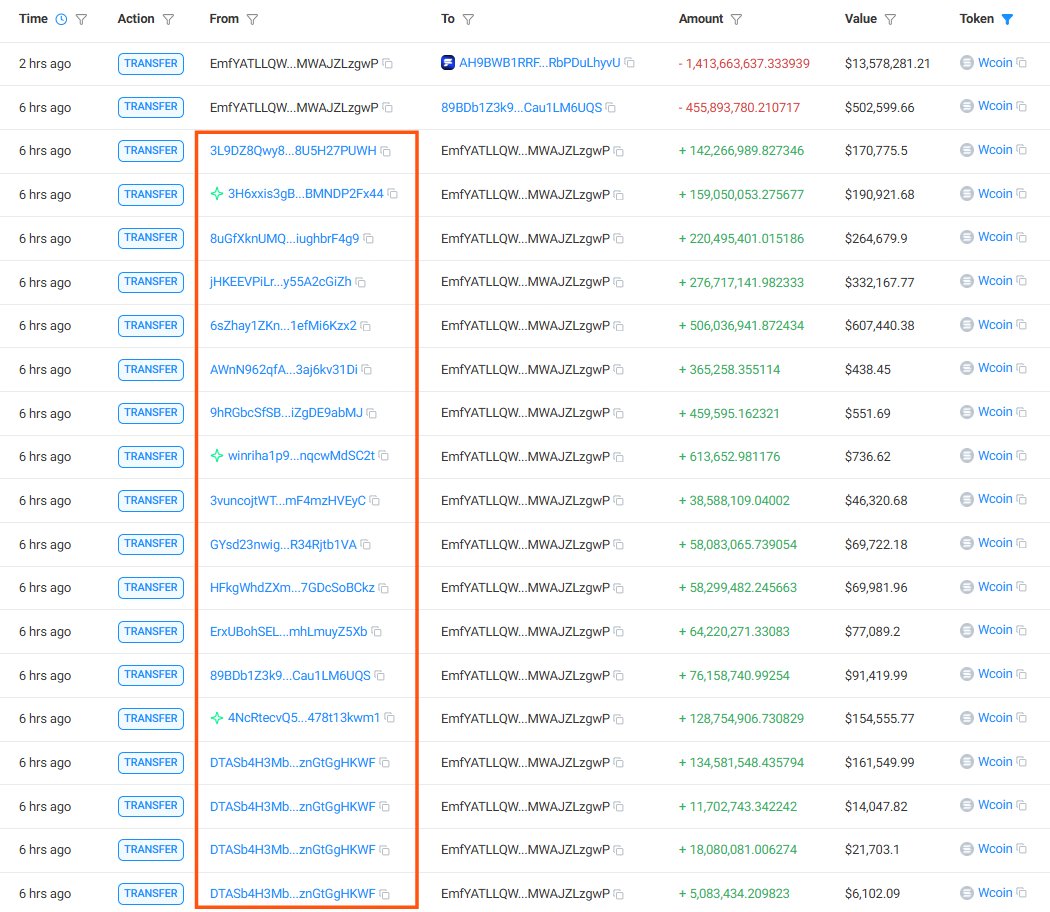Copy the ErxUBohSEL...mhLmuyZ5Xb address

[376, 631]
